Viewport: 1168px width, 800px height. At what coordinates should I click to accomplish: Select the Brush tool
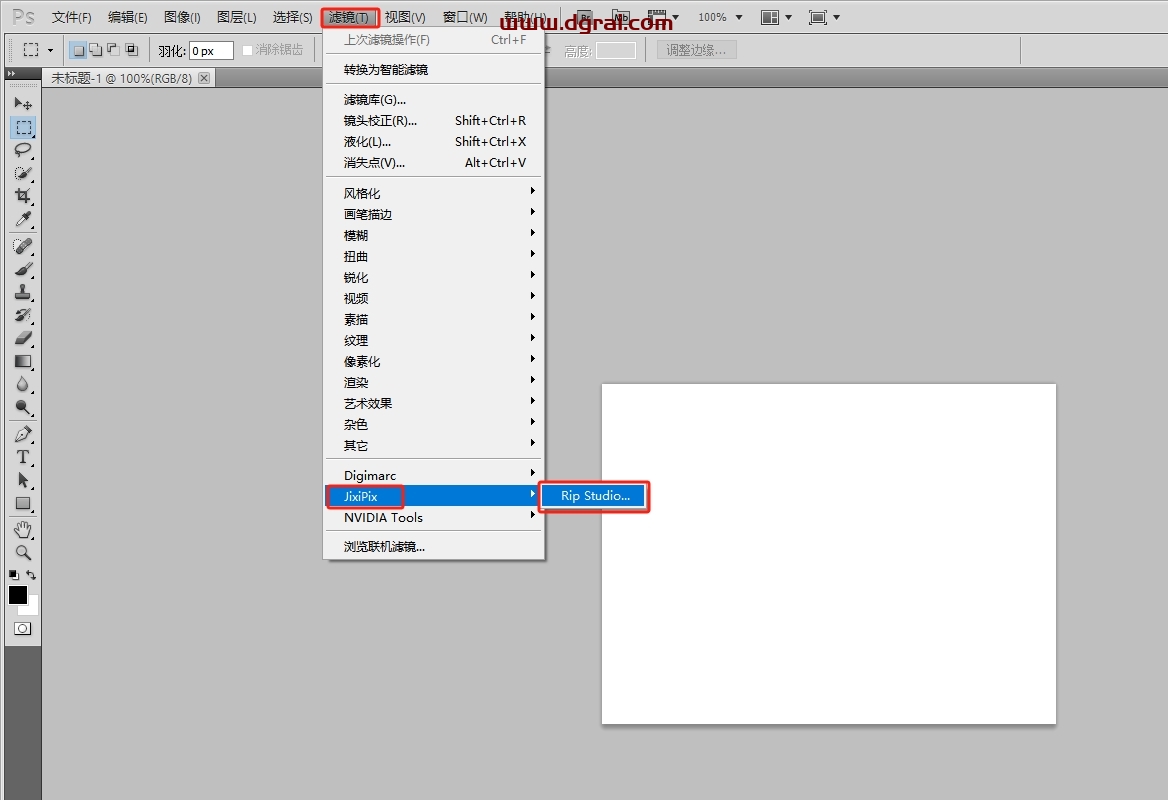23,269
